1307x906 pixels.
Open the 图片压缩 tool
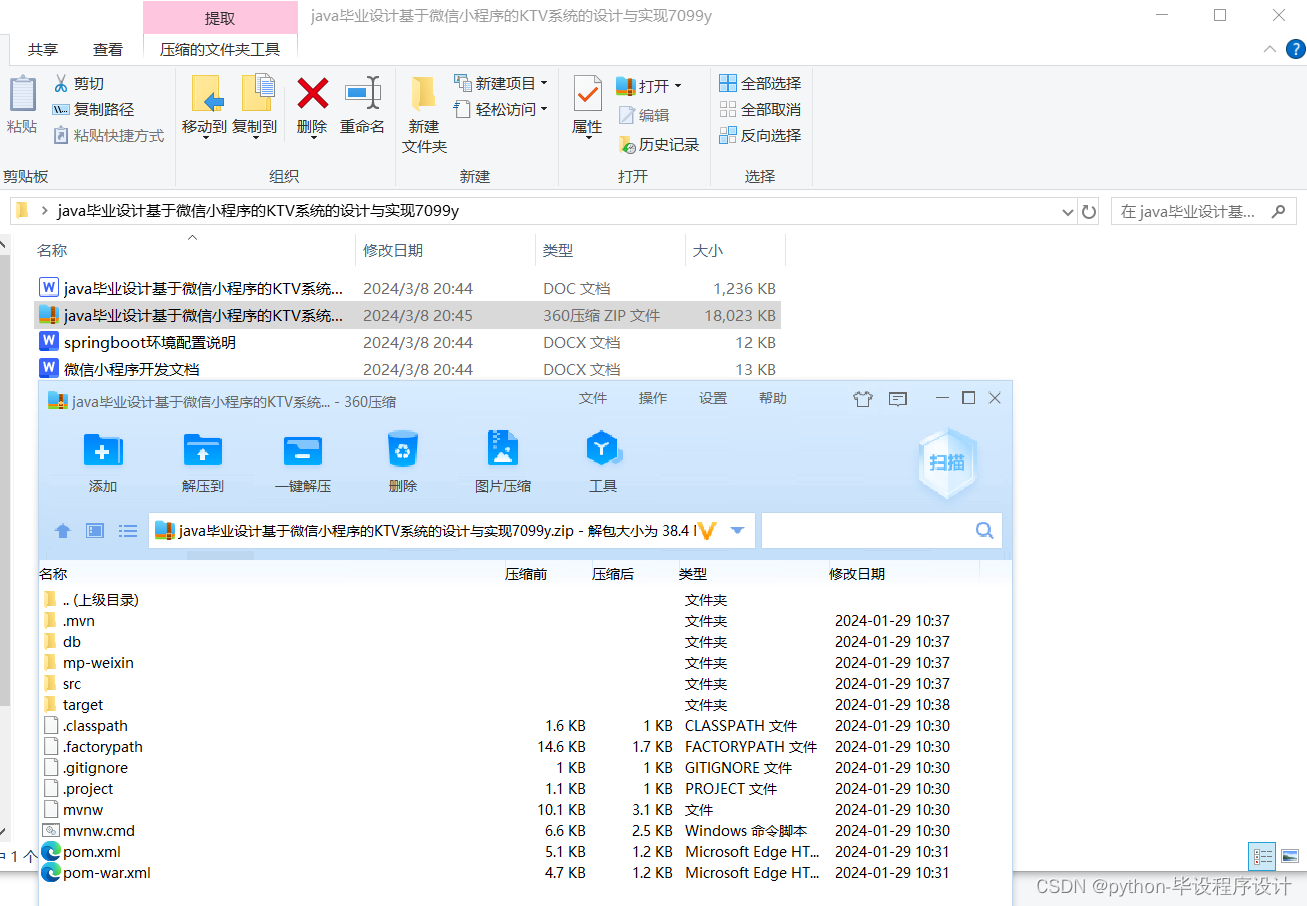click(503, 448)
